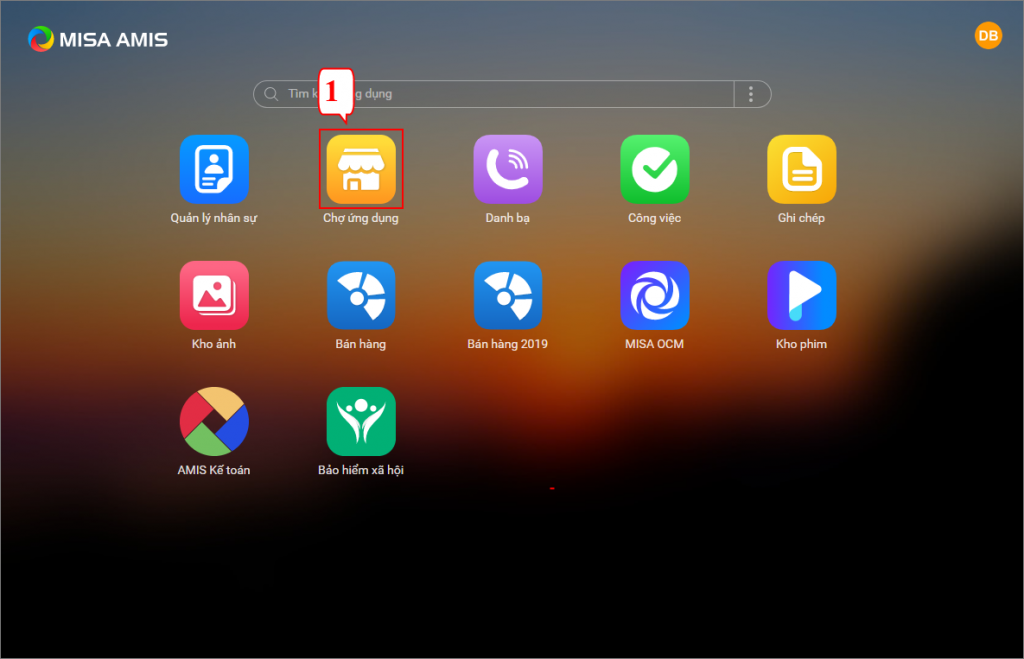This screenshot has height=659, width=1024.
Task: Click the Quản lý nhân sự label
Action: point(214,218)
